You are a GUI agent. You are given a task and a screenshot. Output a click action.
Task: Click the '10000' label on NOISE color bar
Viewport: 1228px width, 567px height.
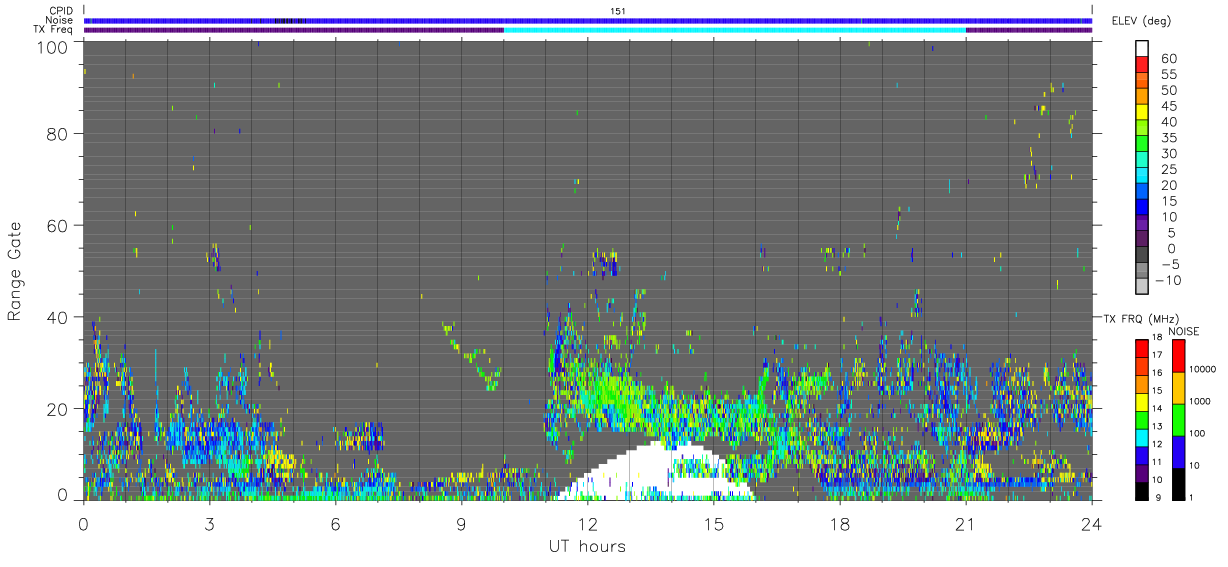1202,369
